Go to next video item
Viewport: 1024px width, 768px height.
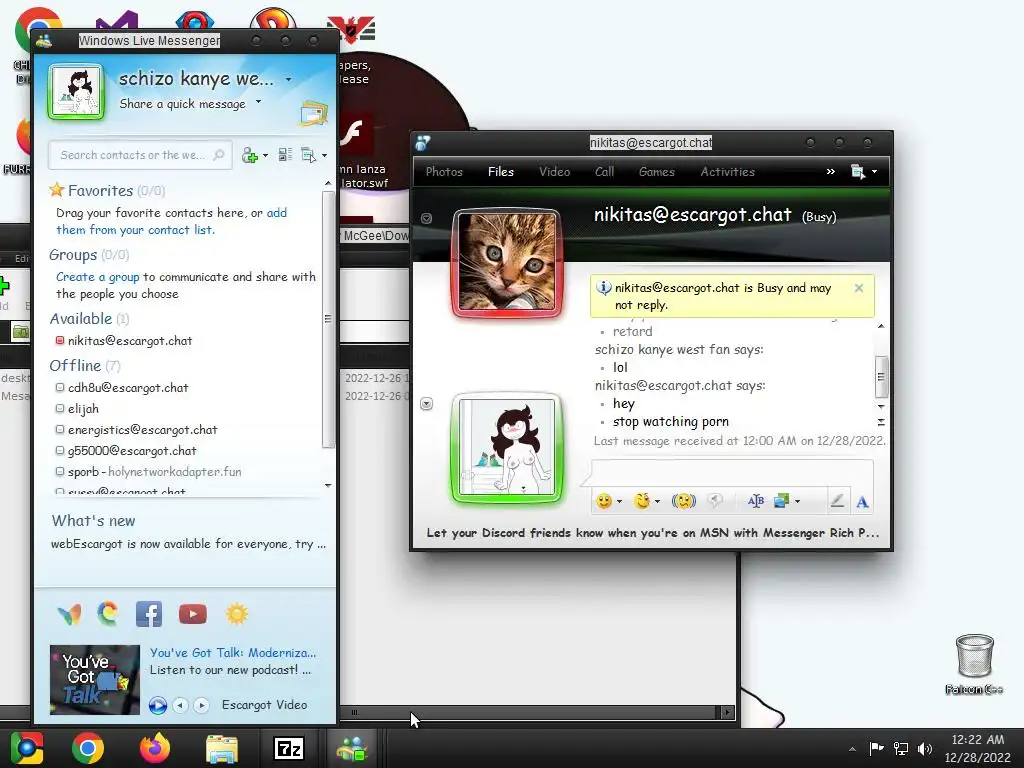pyautogui.click(x=202, y=705)
